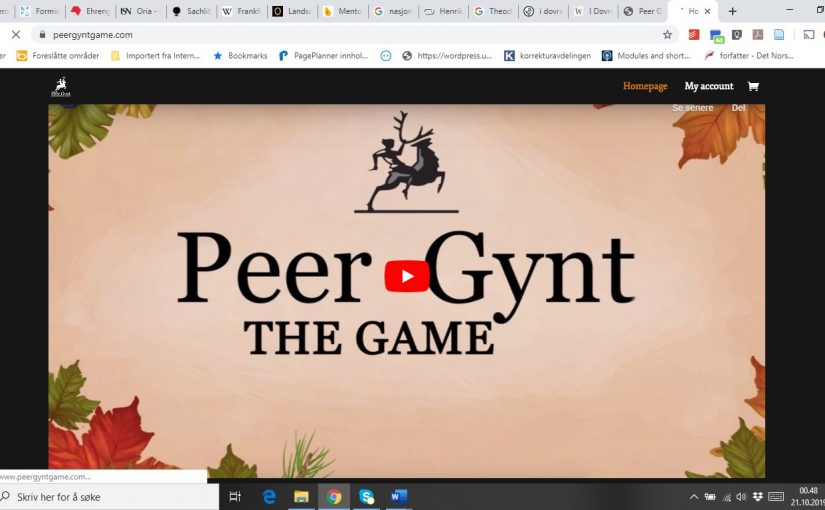Switch to the Ehreng tab

click(x=90, y=11)
